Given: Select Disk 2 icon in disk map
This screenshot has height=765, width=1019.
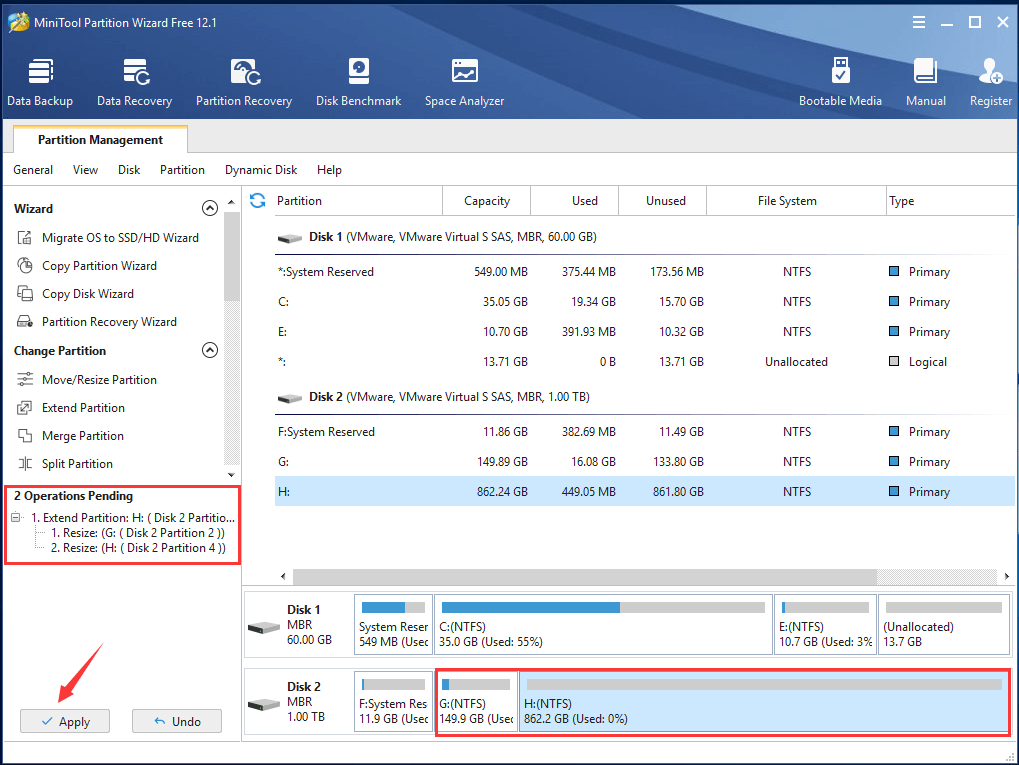Looking at the screenshot, I should (x=264, y=705).
